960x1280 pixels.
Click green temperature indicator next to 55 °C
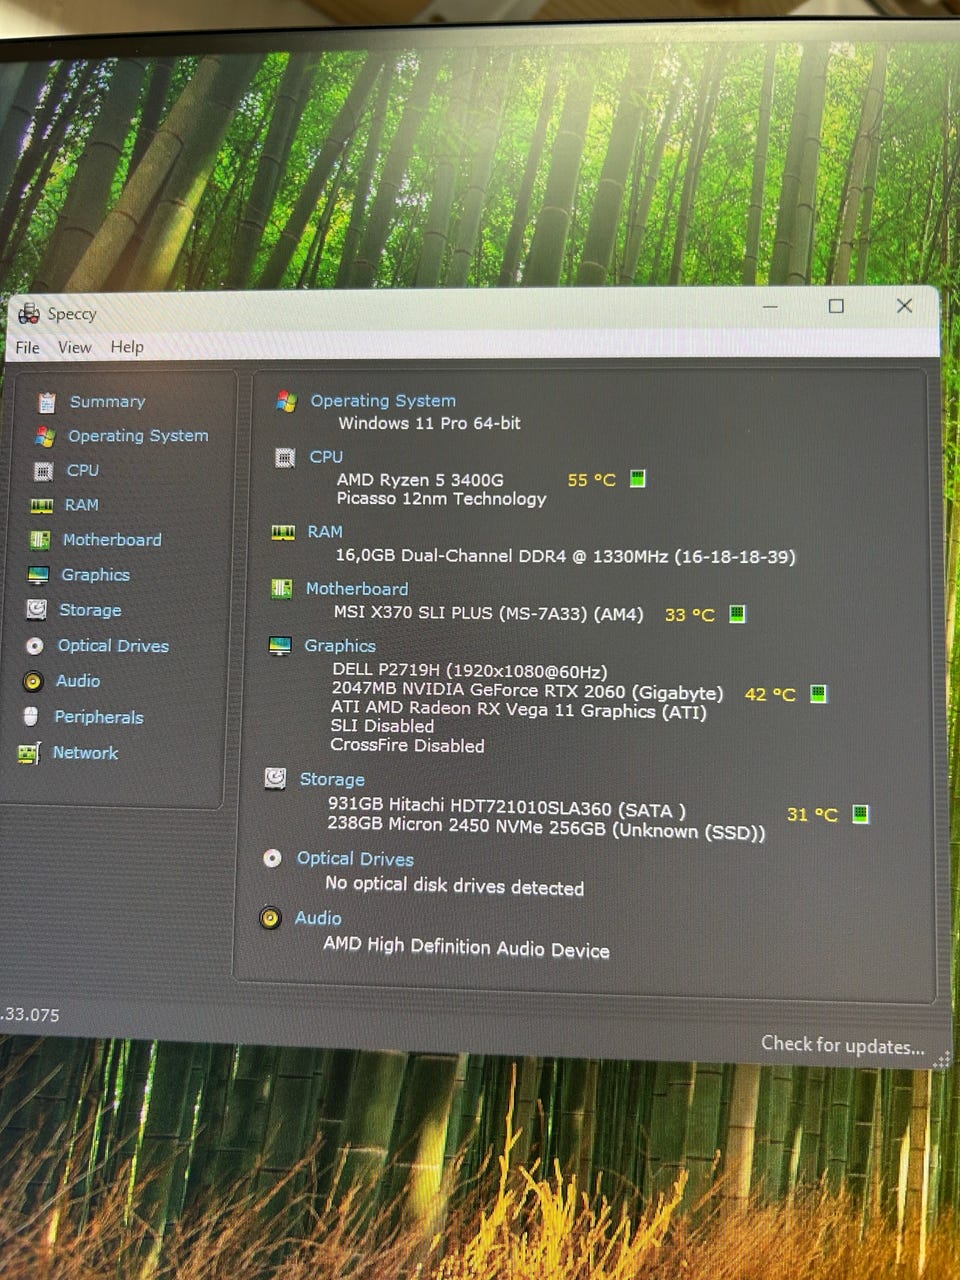tap(638, 479)
